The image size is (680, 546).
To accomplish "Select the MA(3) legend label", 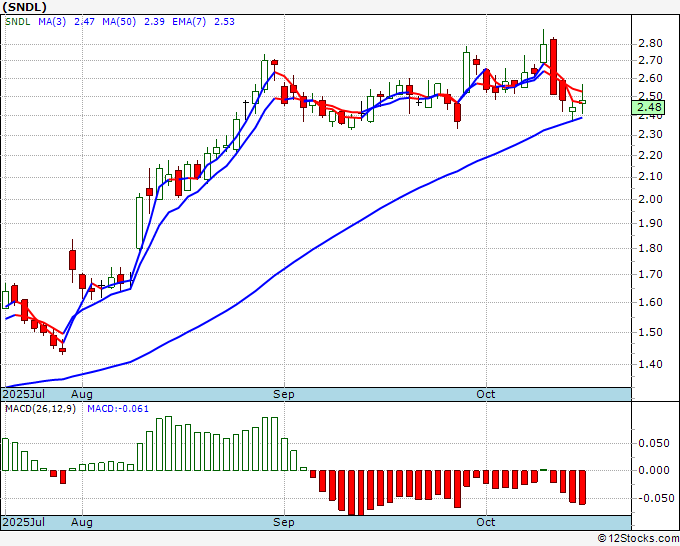I will (52, 22).
